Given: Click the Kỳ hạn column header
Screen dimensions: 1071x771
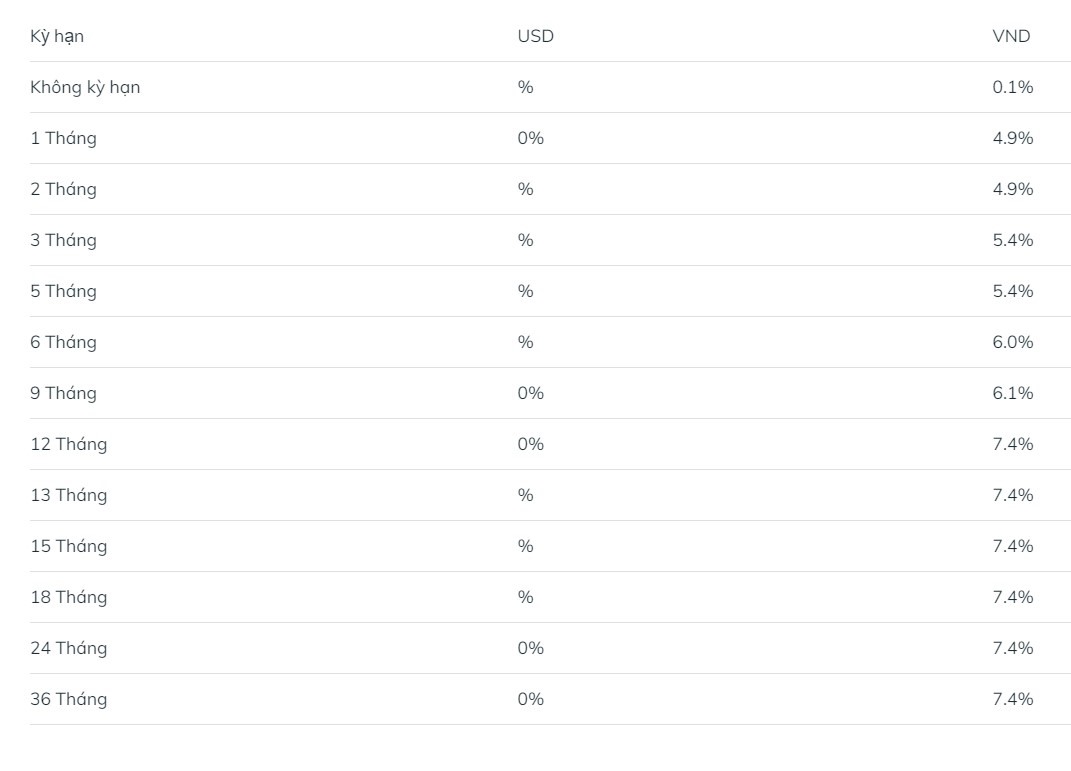Looking at the screenshot, I should pos(57,36).
